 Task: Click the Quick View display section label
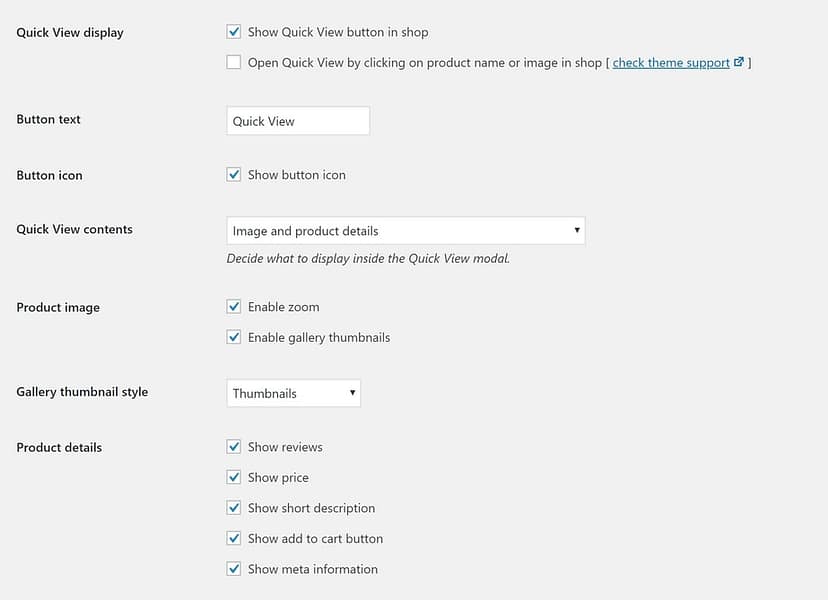point(69,32)
